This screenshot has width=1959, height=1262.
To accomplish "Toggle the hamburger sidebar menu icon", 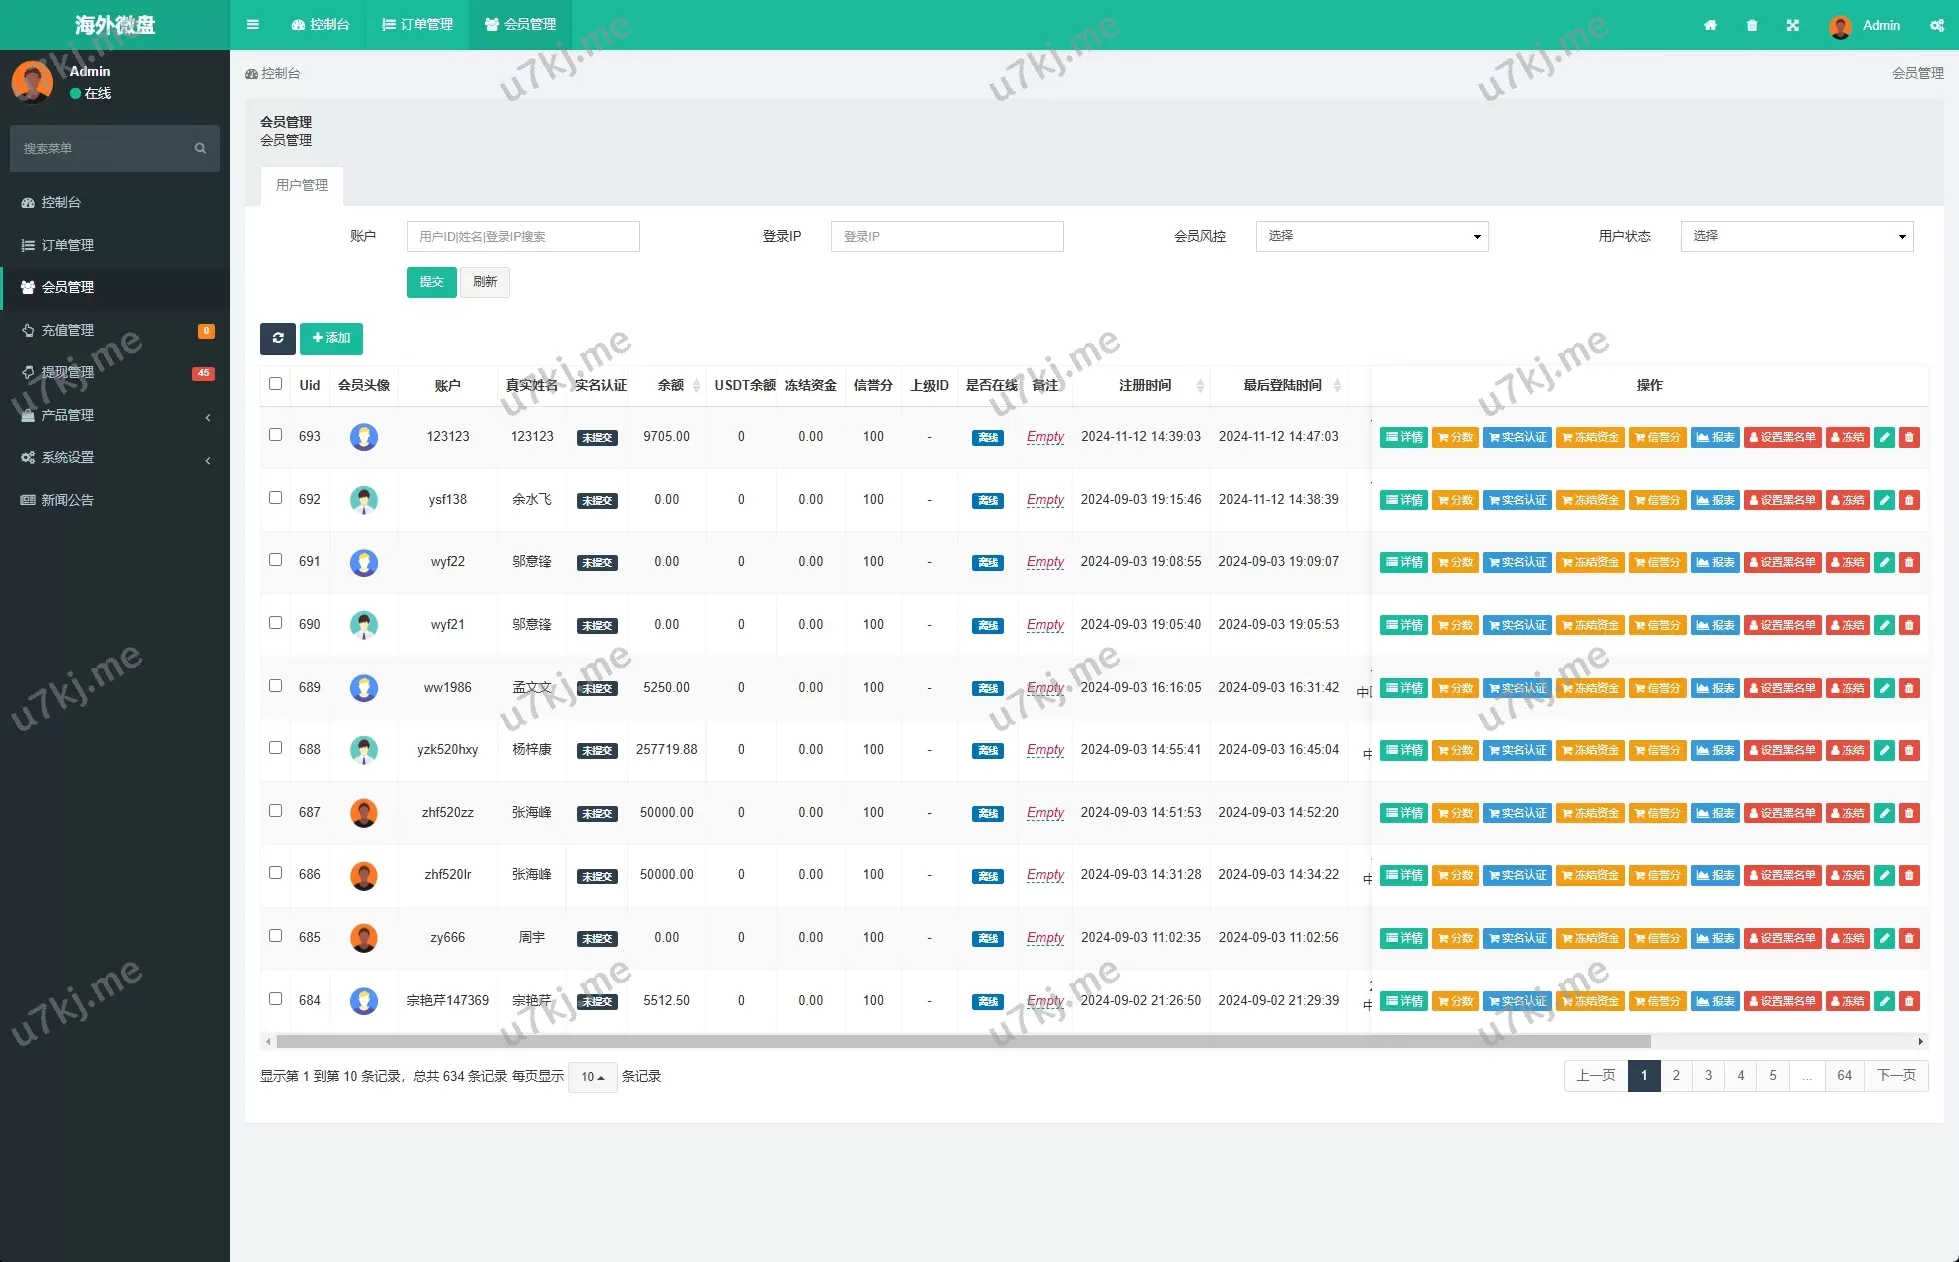I will coord(253,25).
